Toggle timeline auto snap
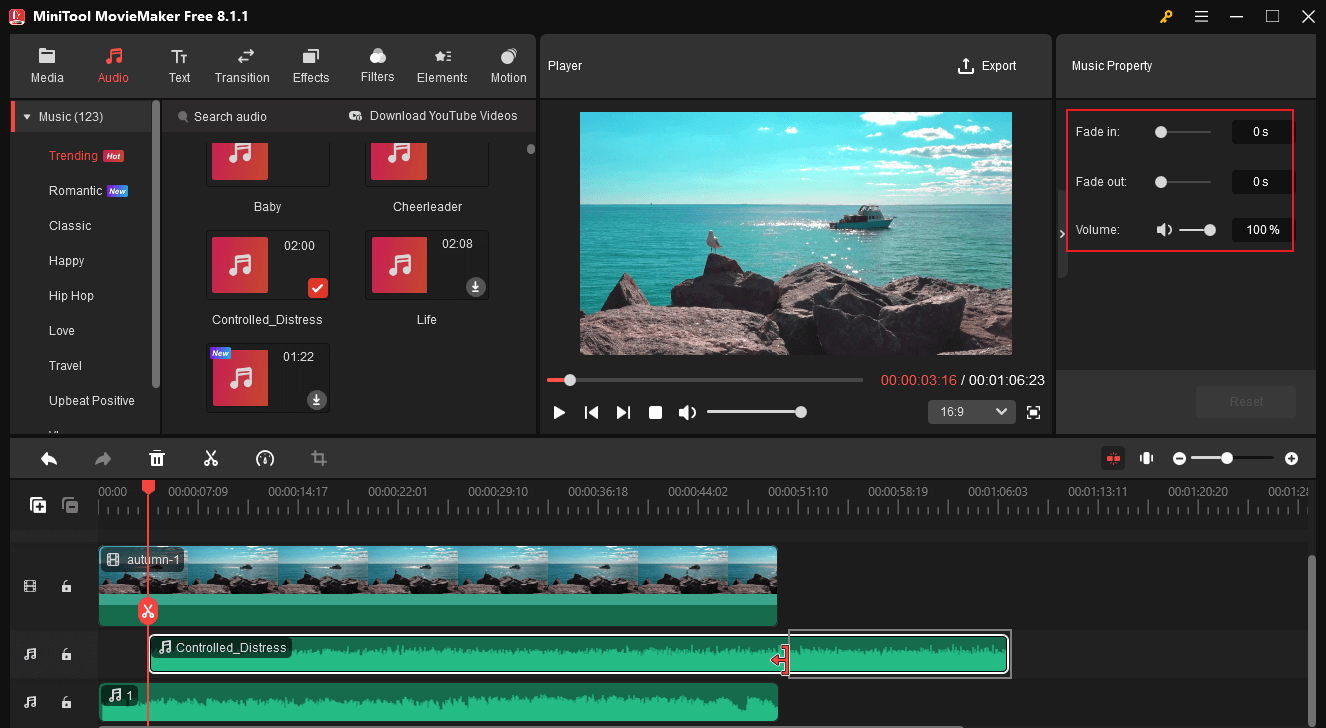 (1113, 458)
